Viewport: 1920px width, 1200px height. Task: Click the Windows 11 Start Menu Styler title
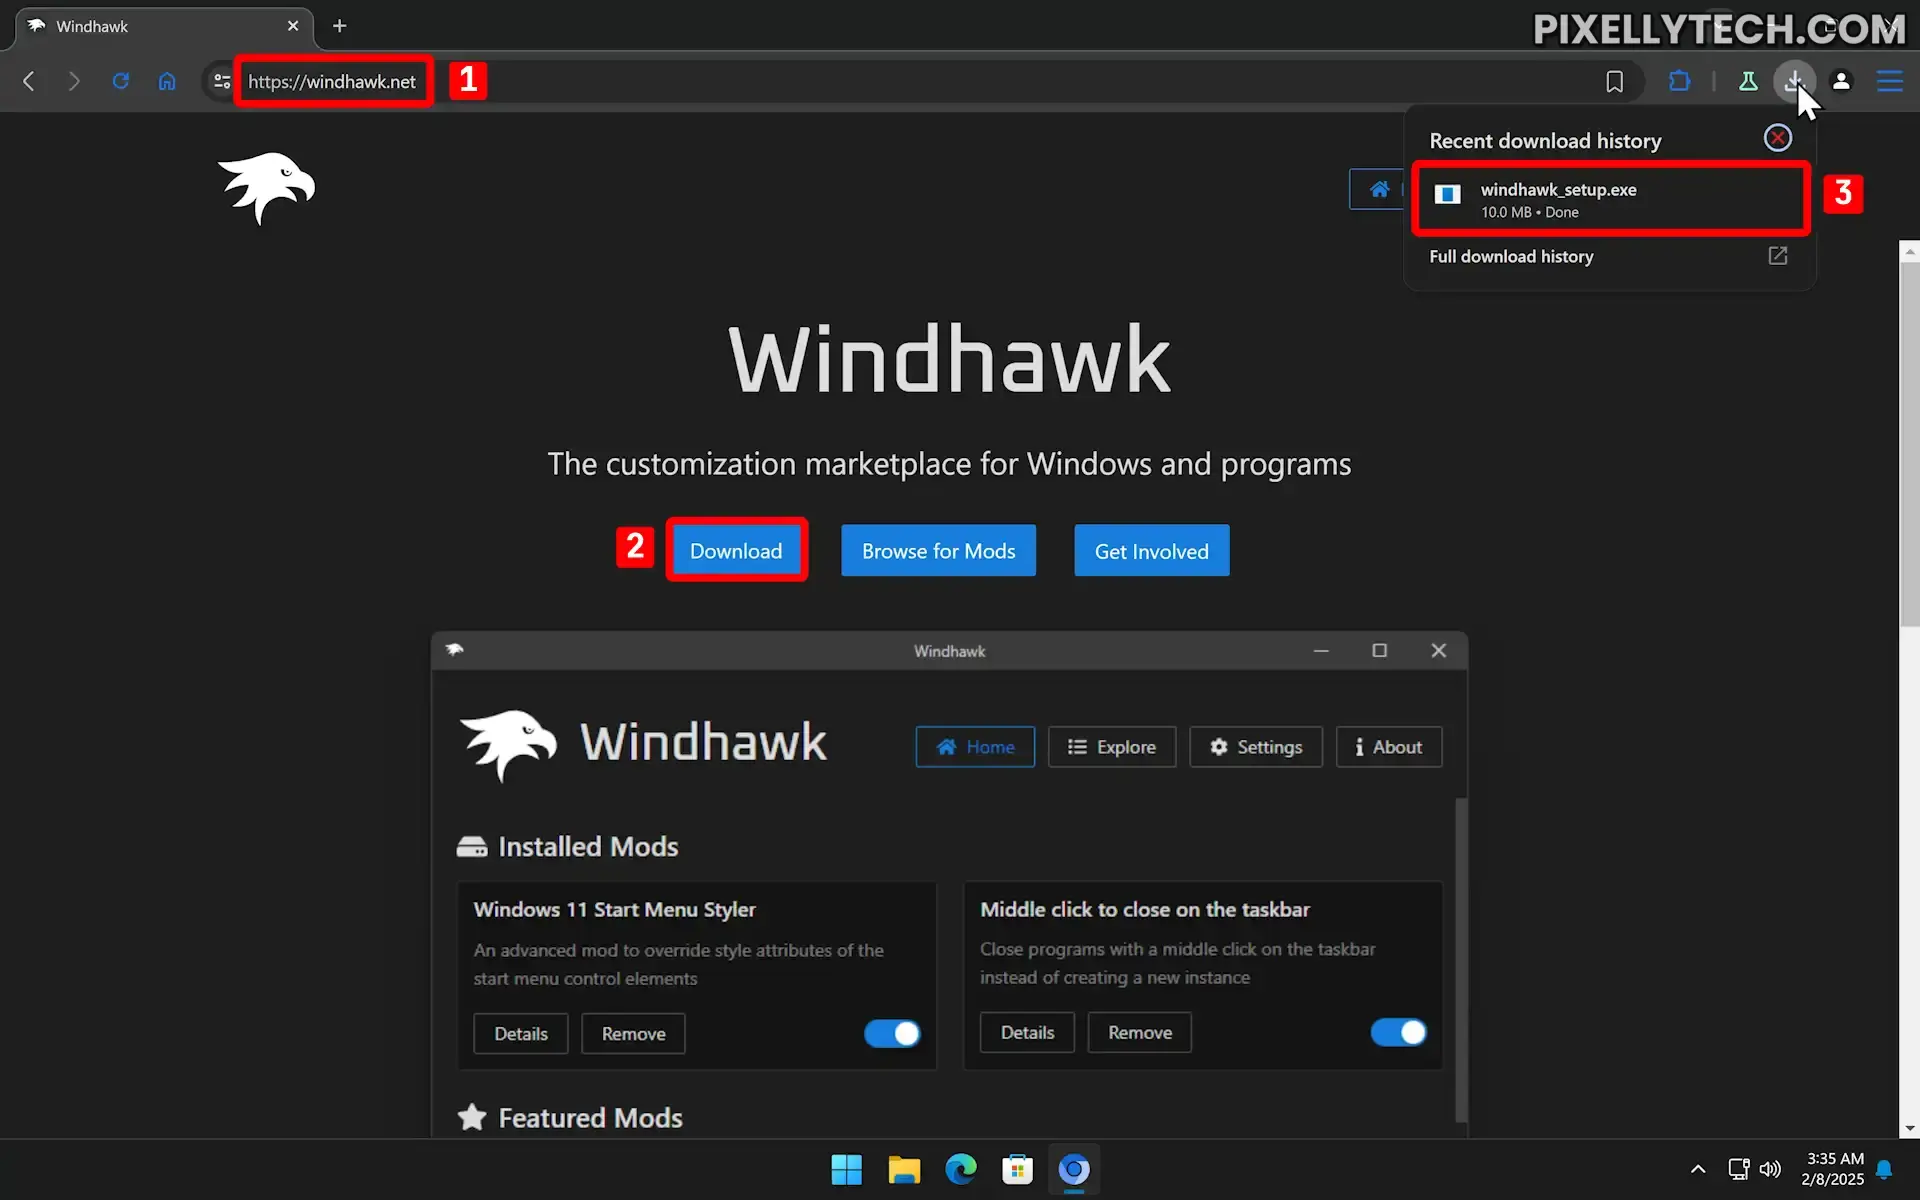615,909
